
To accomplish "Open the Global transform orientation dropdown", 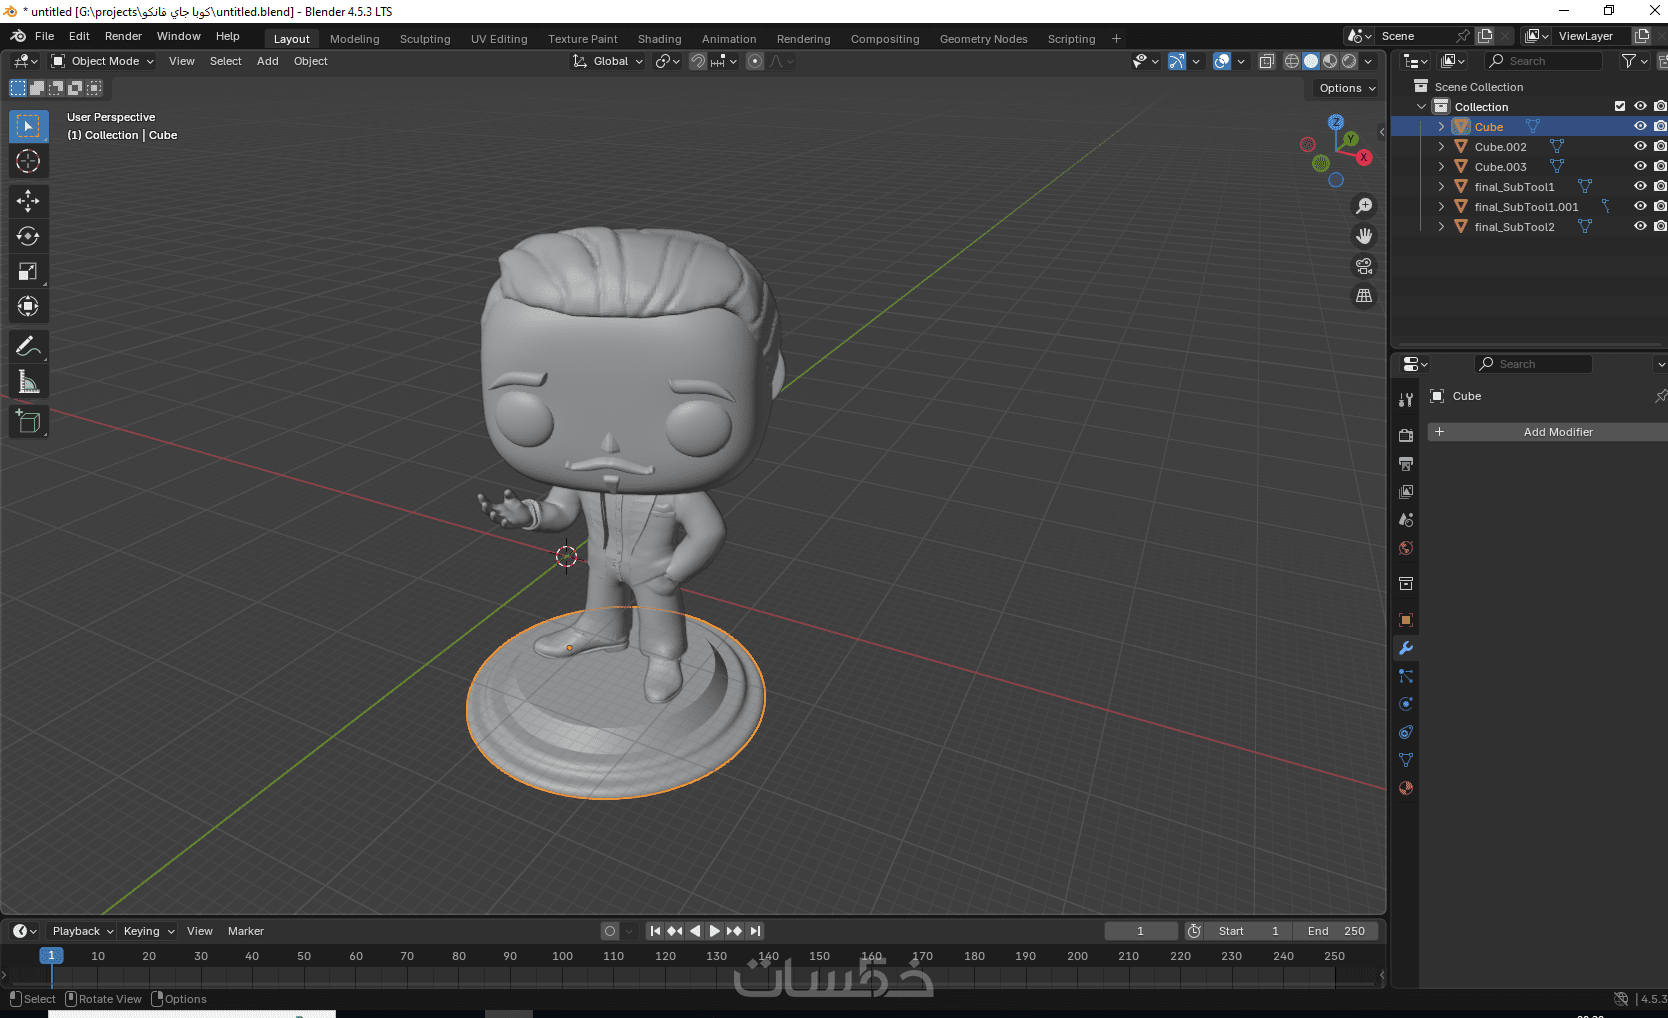I will click(x=609, y=61).
